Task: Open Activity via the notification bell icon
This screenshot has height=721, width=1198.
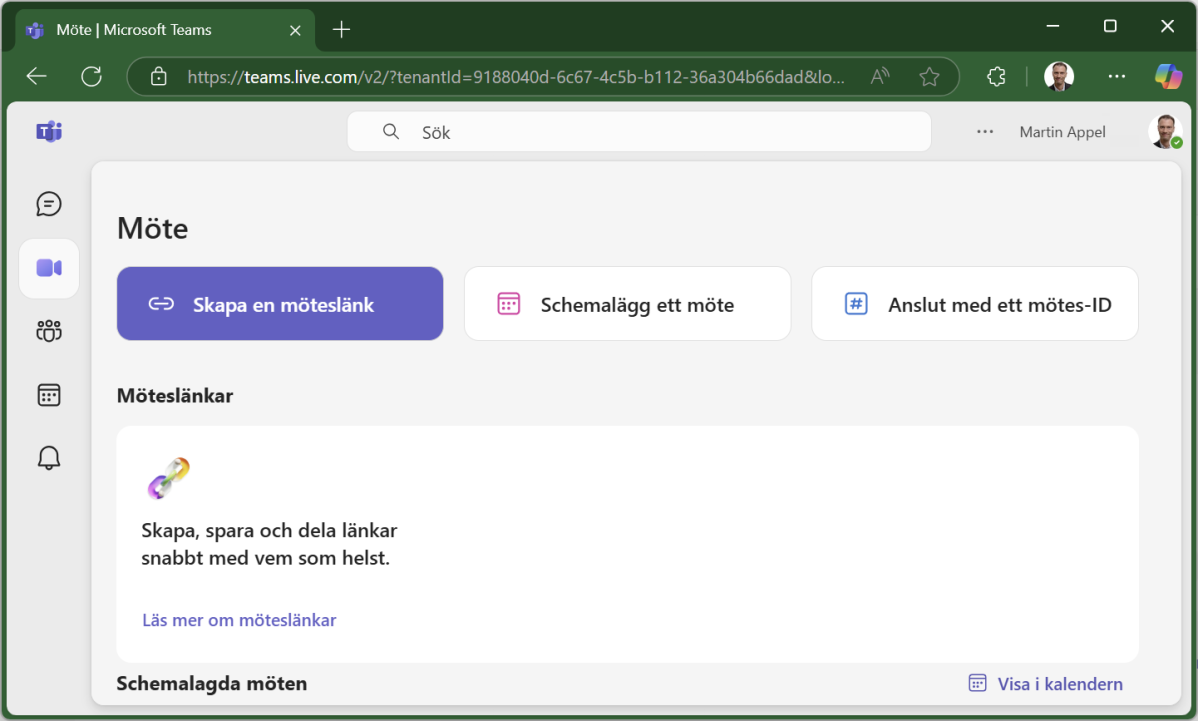Action: (x=48, y=457)
